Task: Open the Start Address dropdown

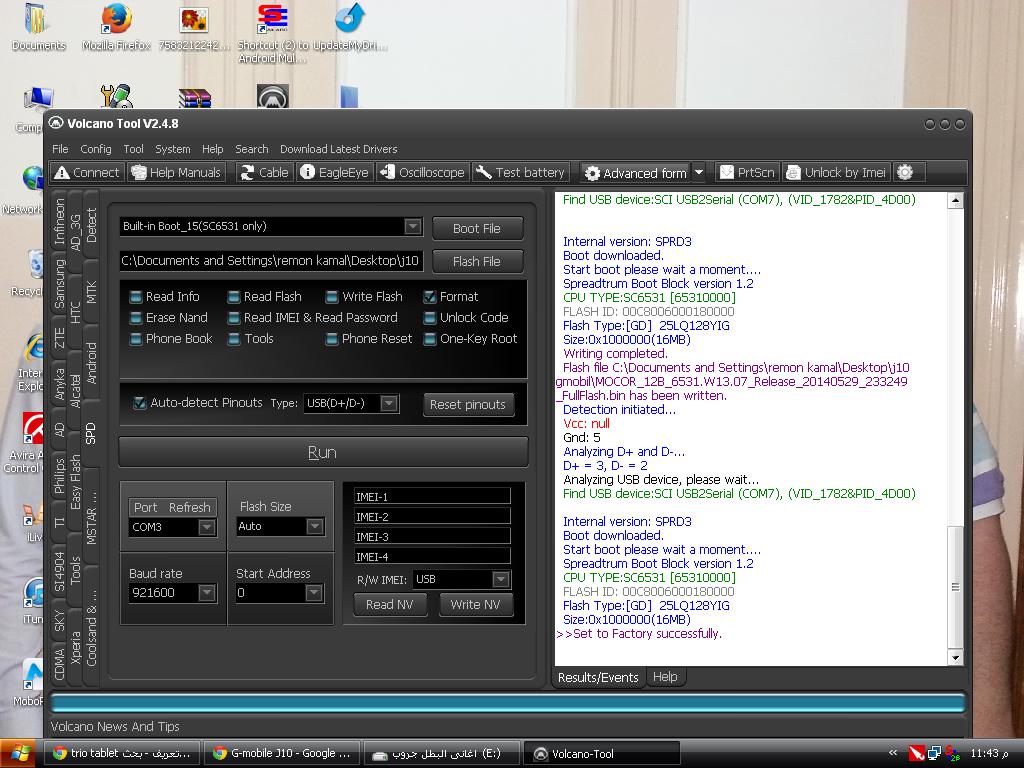Action: (314, 592)
